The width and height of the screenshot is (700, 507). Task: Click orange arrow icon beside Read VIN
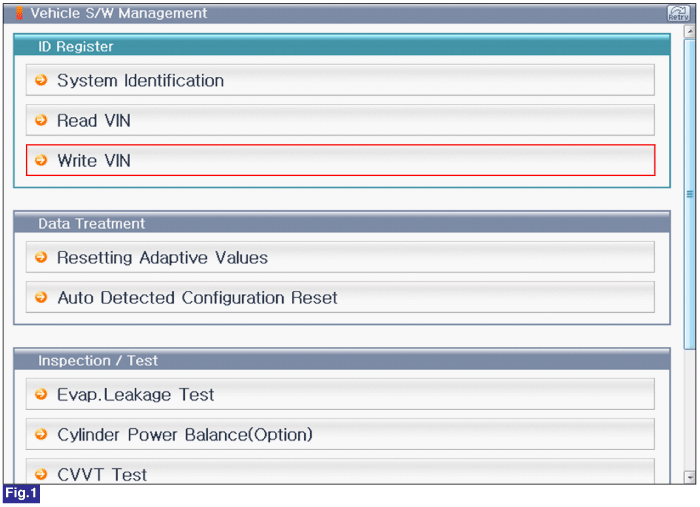(x=41, y=120)
